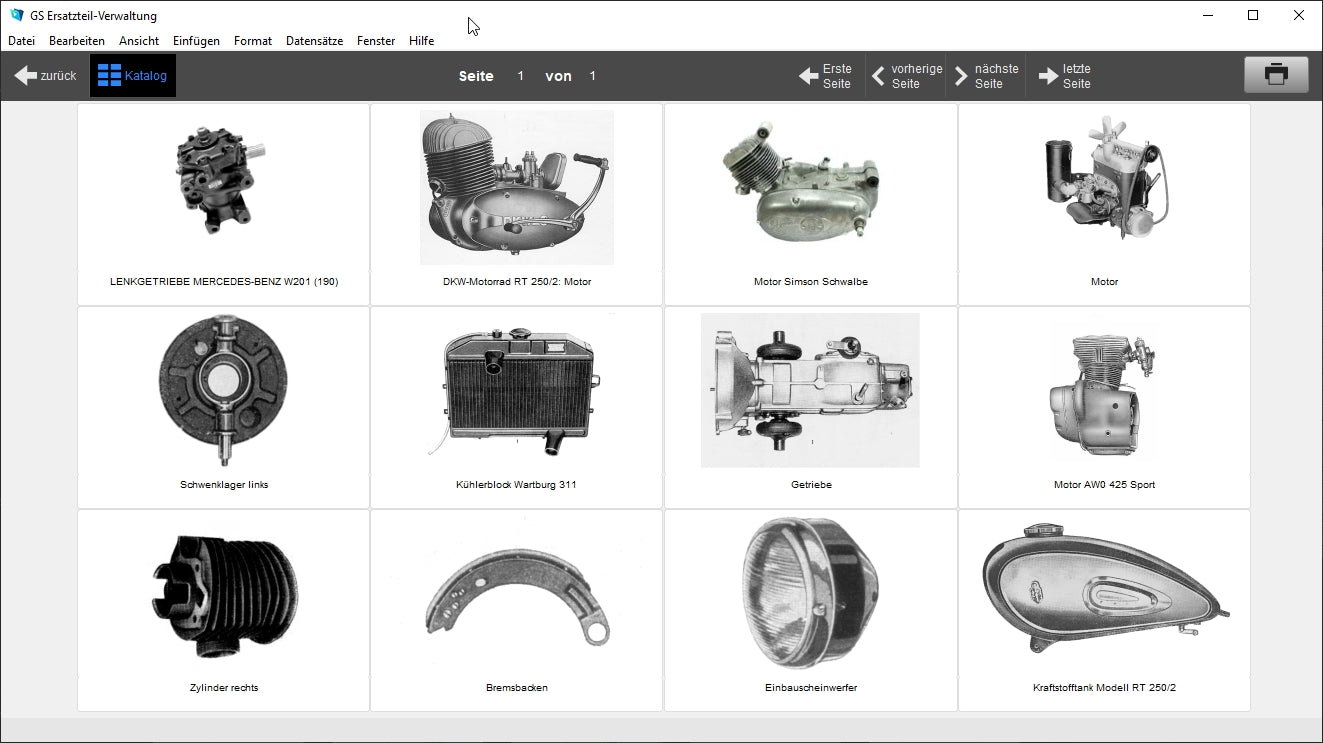1323x743 pixels.
Task: Jump to letzte Seite arrow
Action: coord(1048,76)
